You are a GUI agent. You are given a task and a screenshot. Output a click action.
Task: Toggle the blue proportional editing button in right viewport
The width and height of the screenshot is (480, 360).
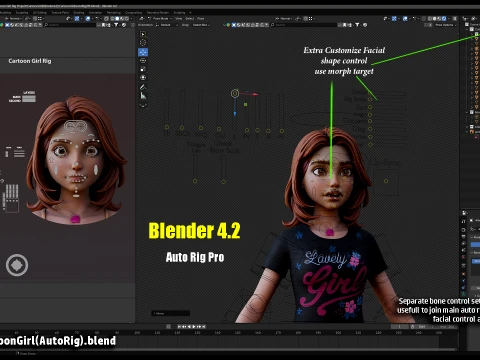pos(405,18)
